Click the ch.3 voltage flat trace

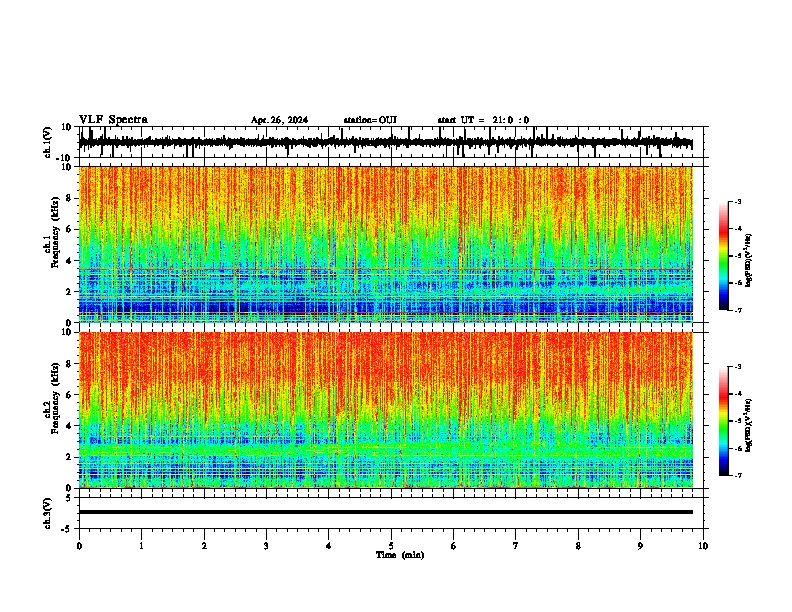click(385, 512)
